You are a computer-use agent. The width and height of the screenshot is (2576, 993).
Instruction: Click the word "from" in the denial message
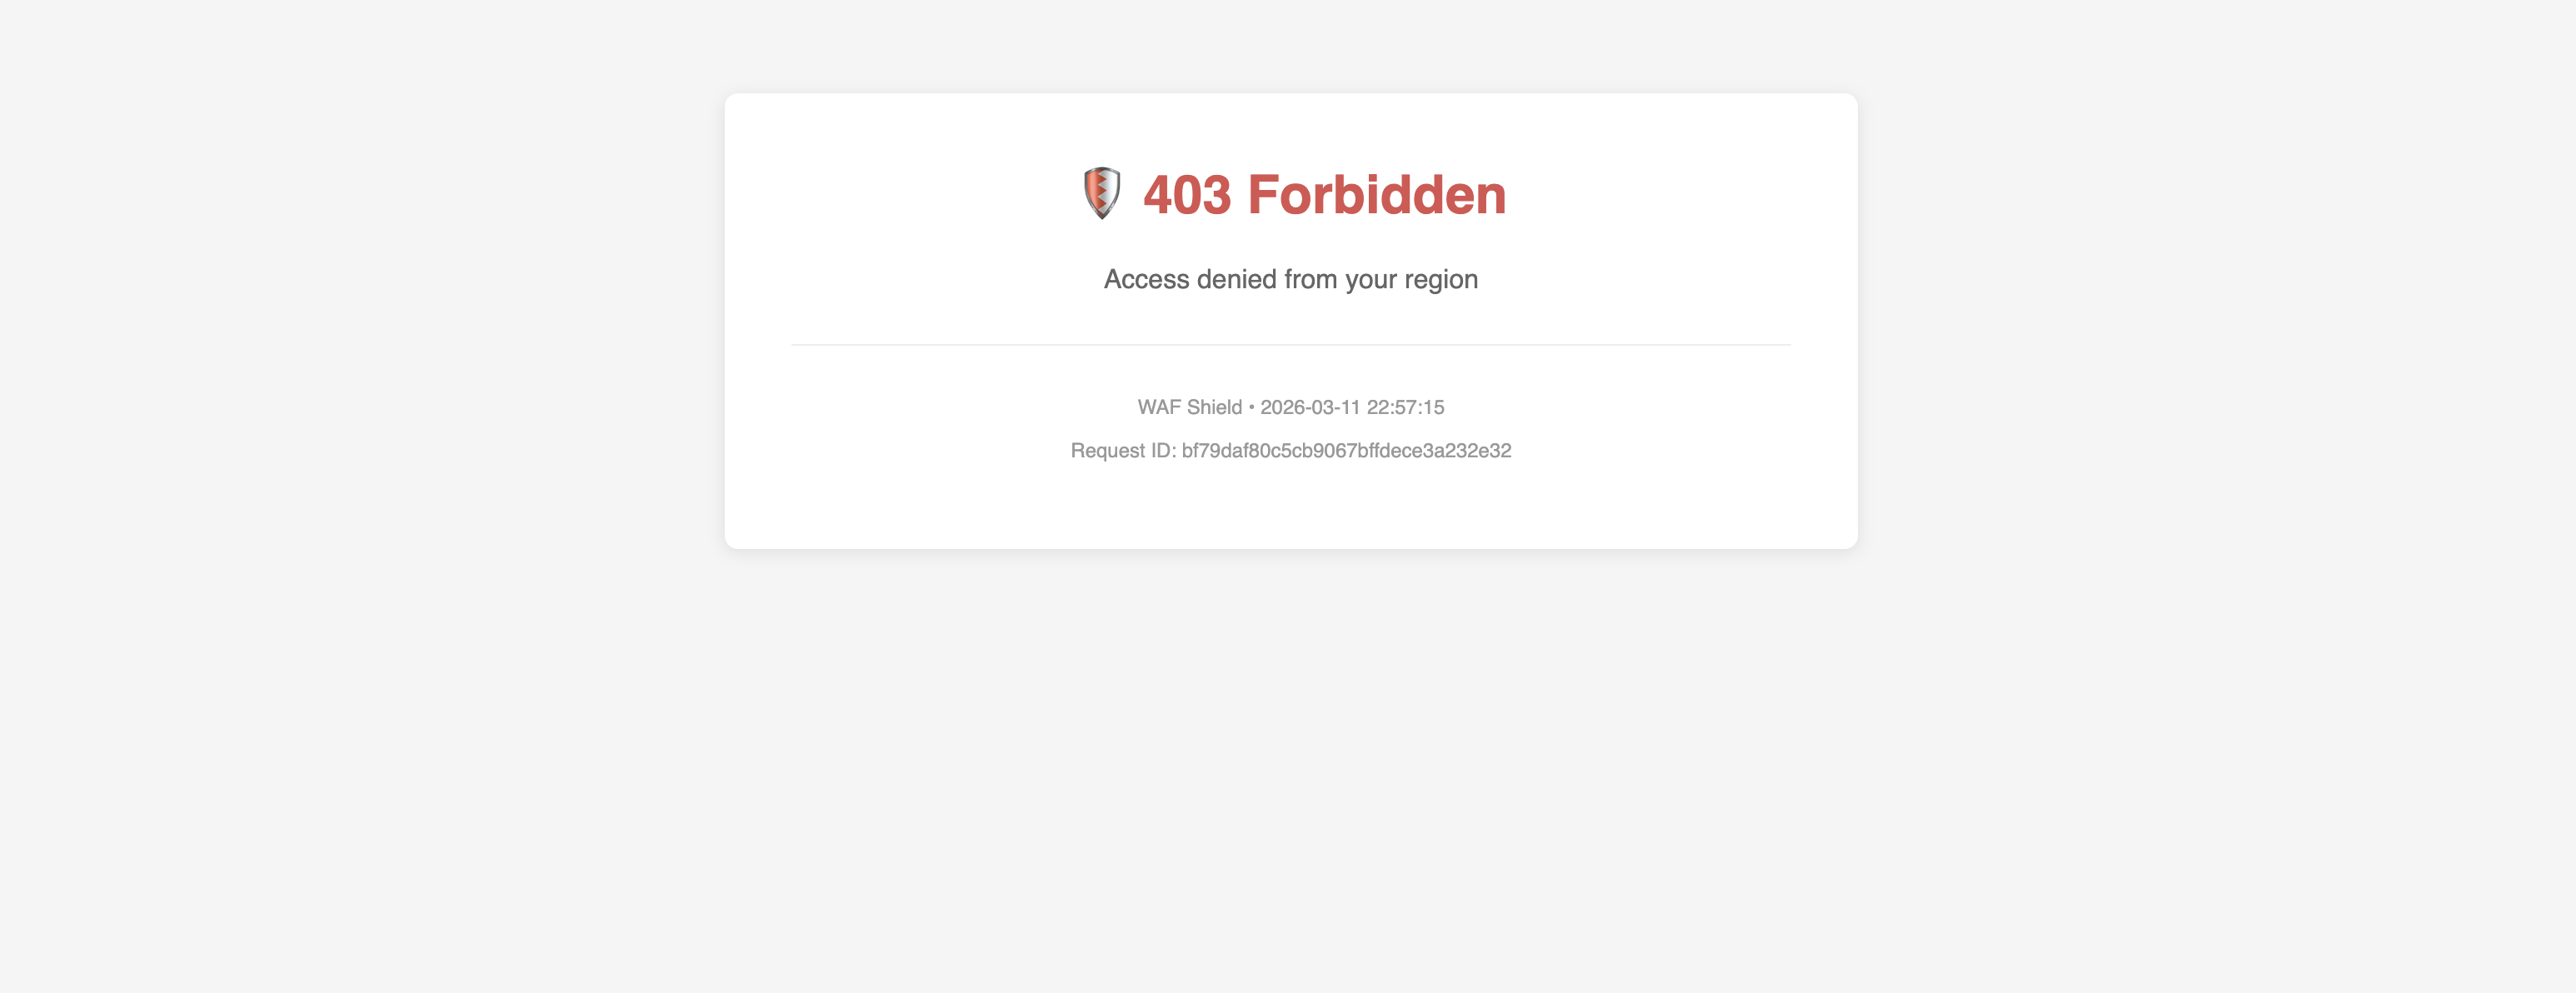(1310, 279)
